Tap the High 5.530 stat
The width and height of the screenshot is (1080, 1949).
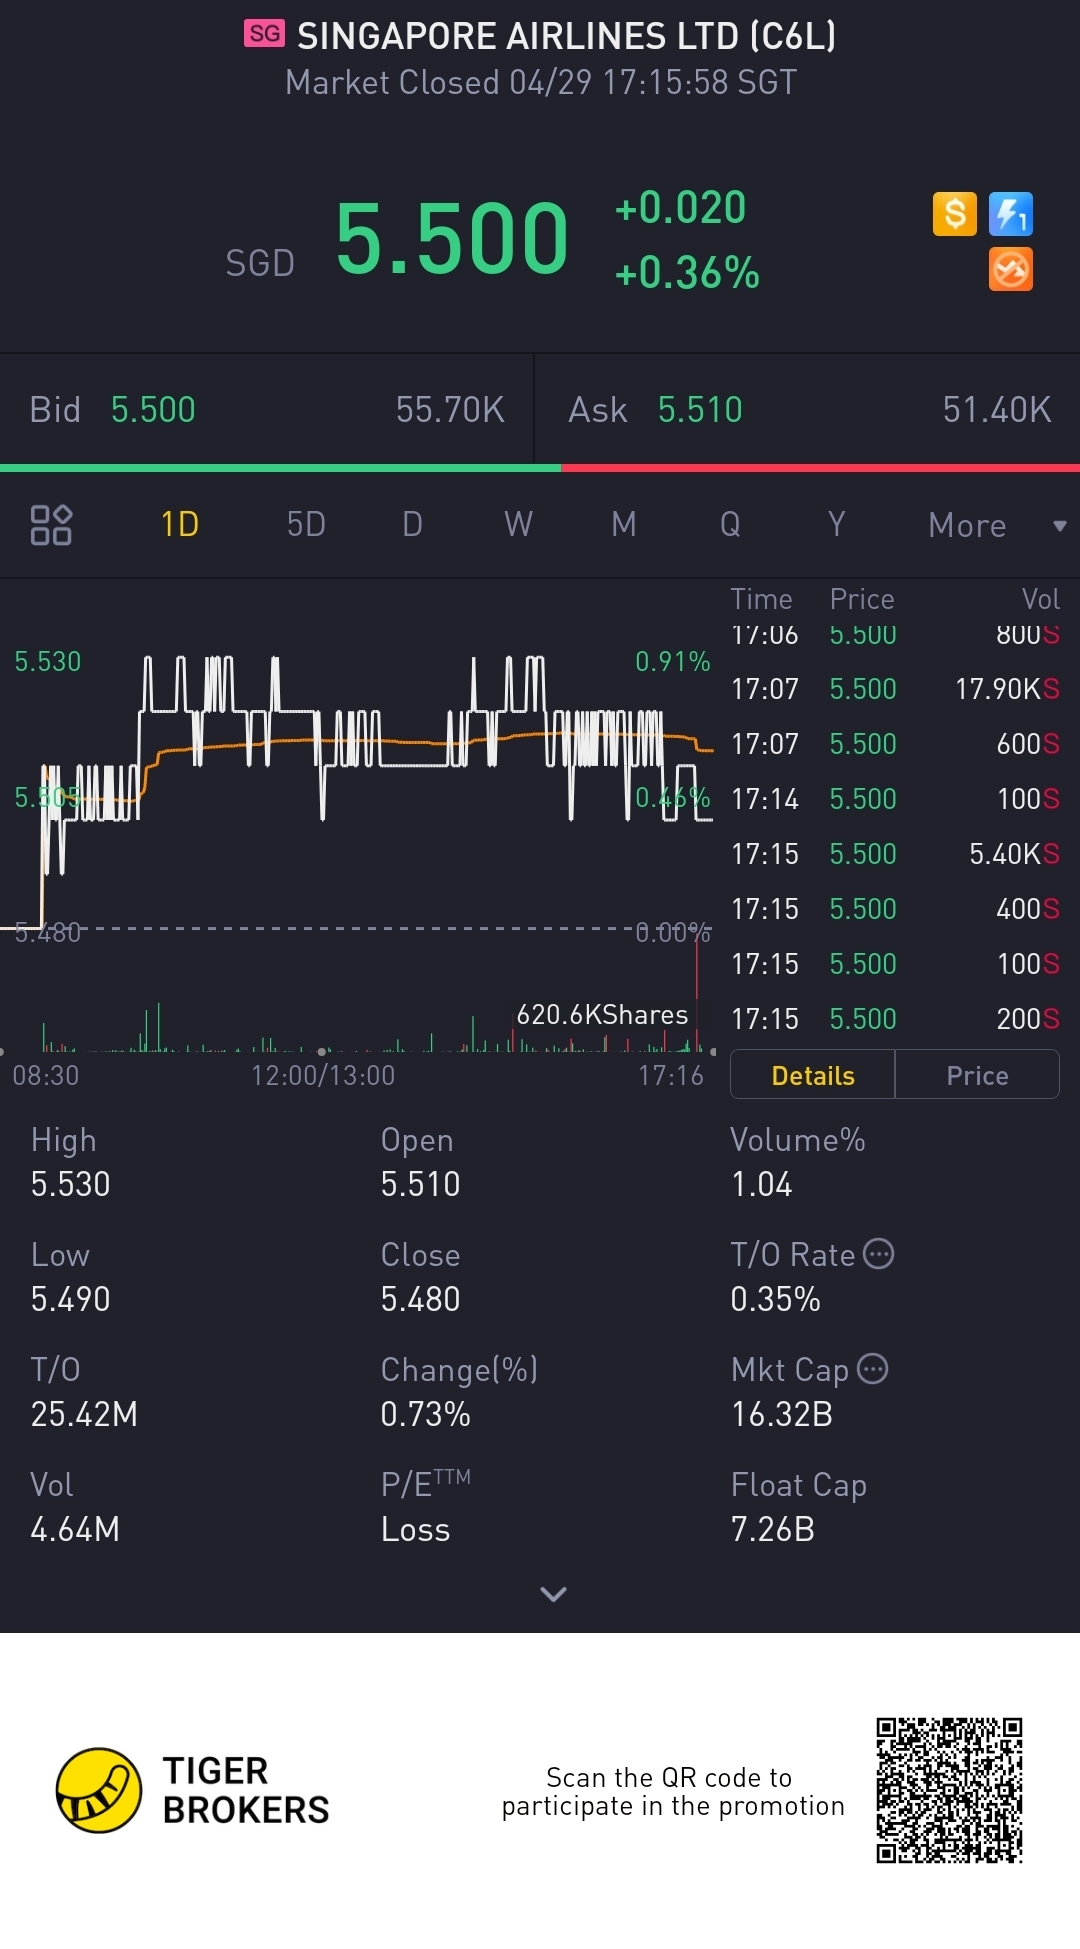70,1162
